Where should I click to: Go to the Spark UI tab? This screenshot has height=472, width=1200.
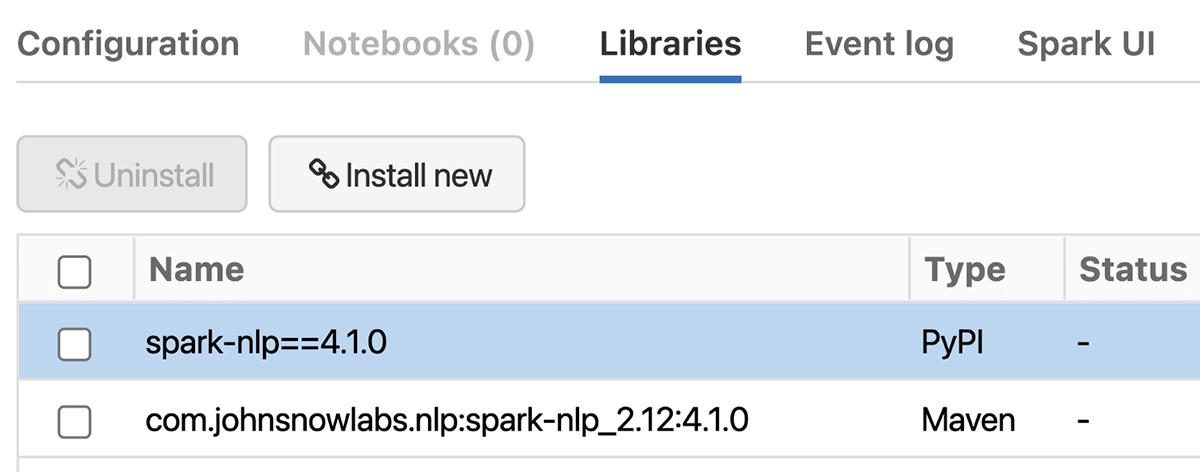click(1086, 44)
